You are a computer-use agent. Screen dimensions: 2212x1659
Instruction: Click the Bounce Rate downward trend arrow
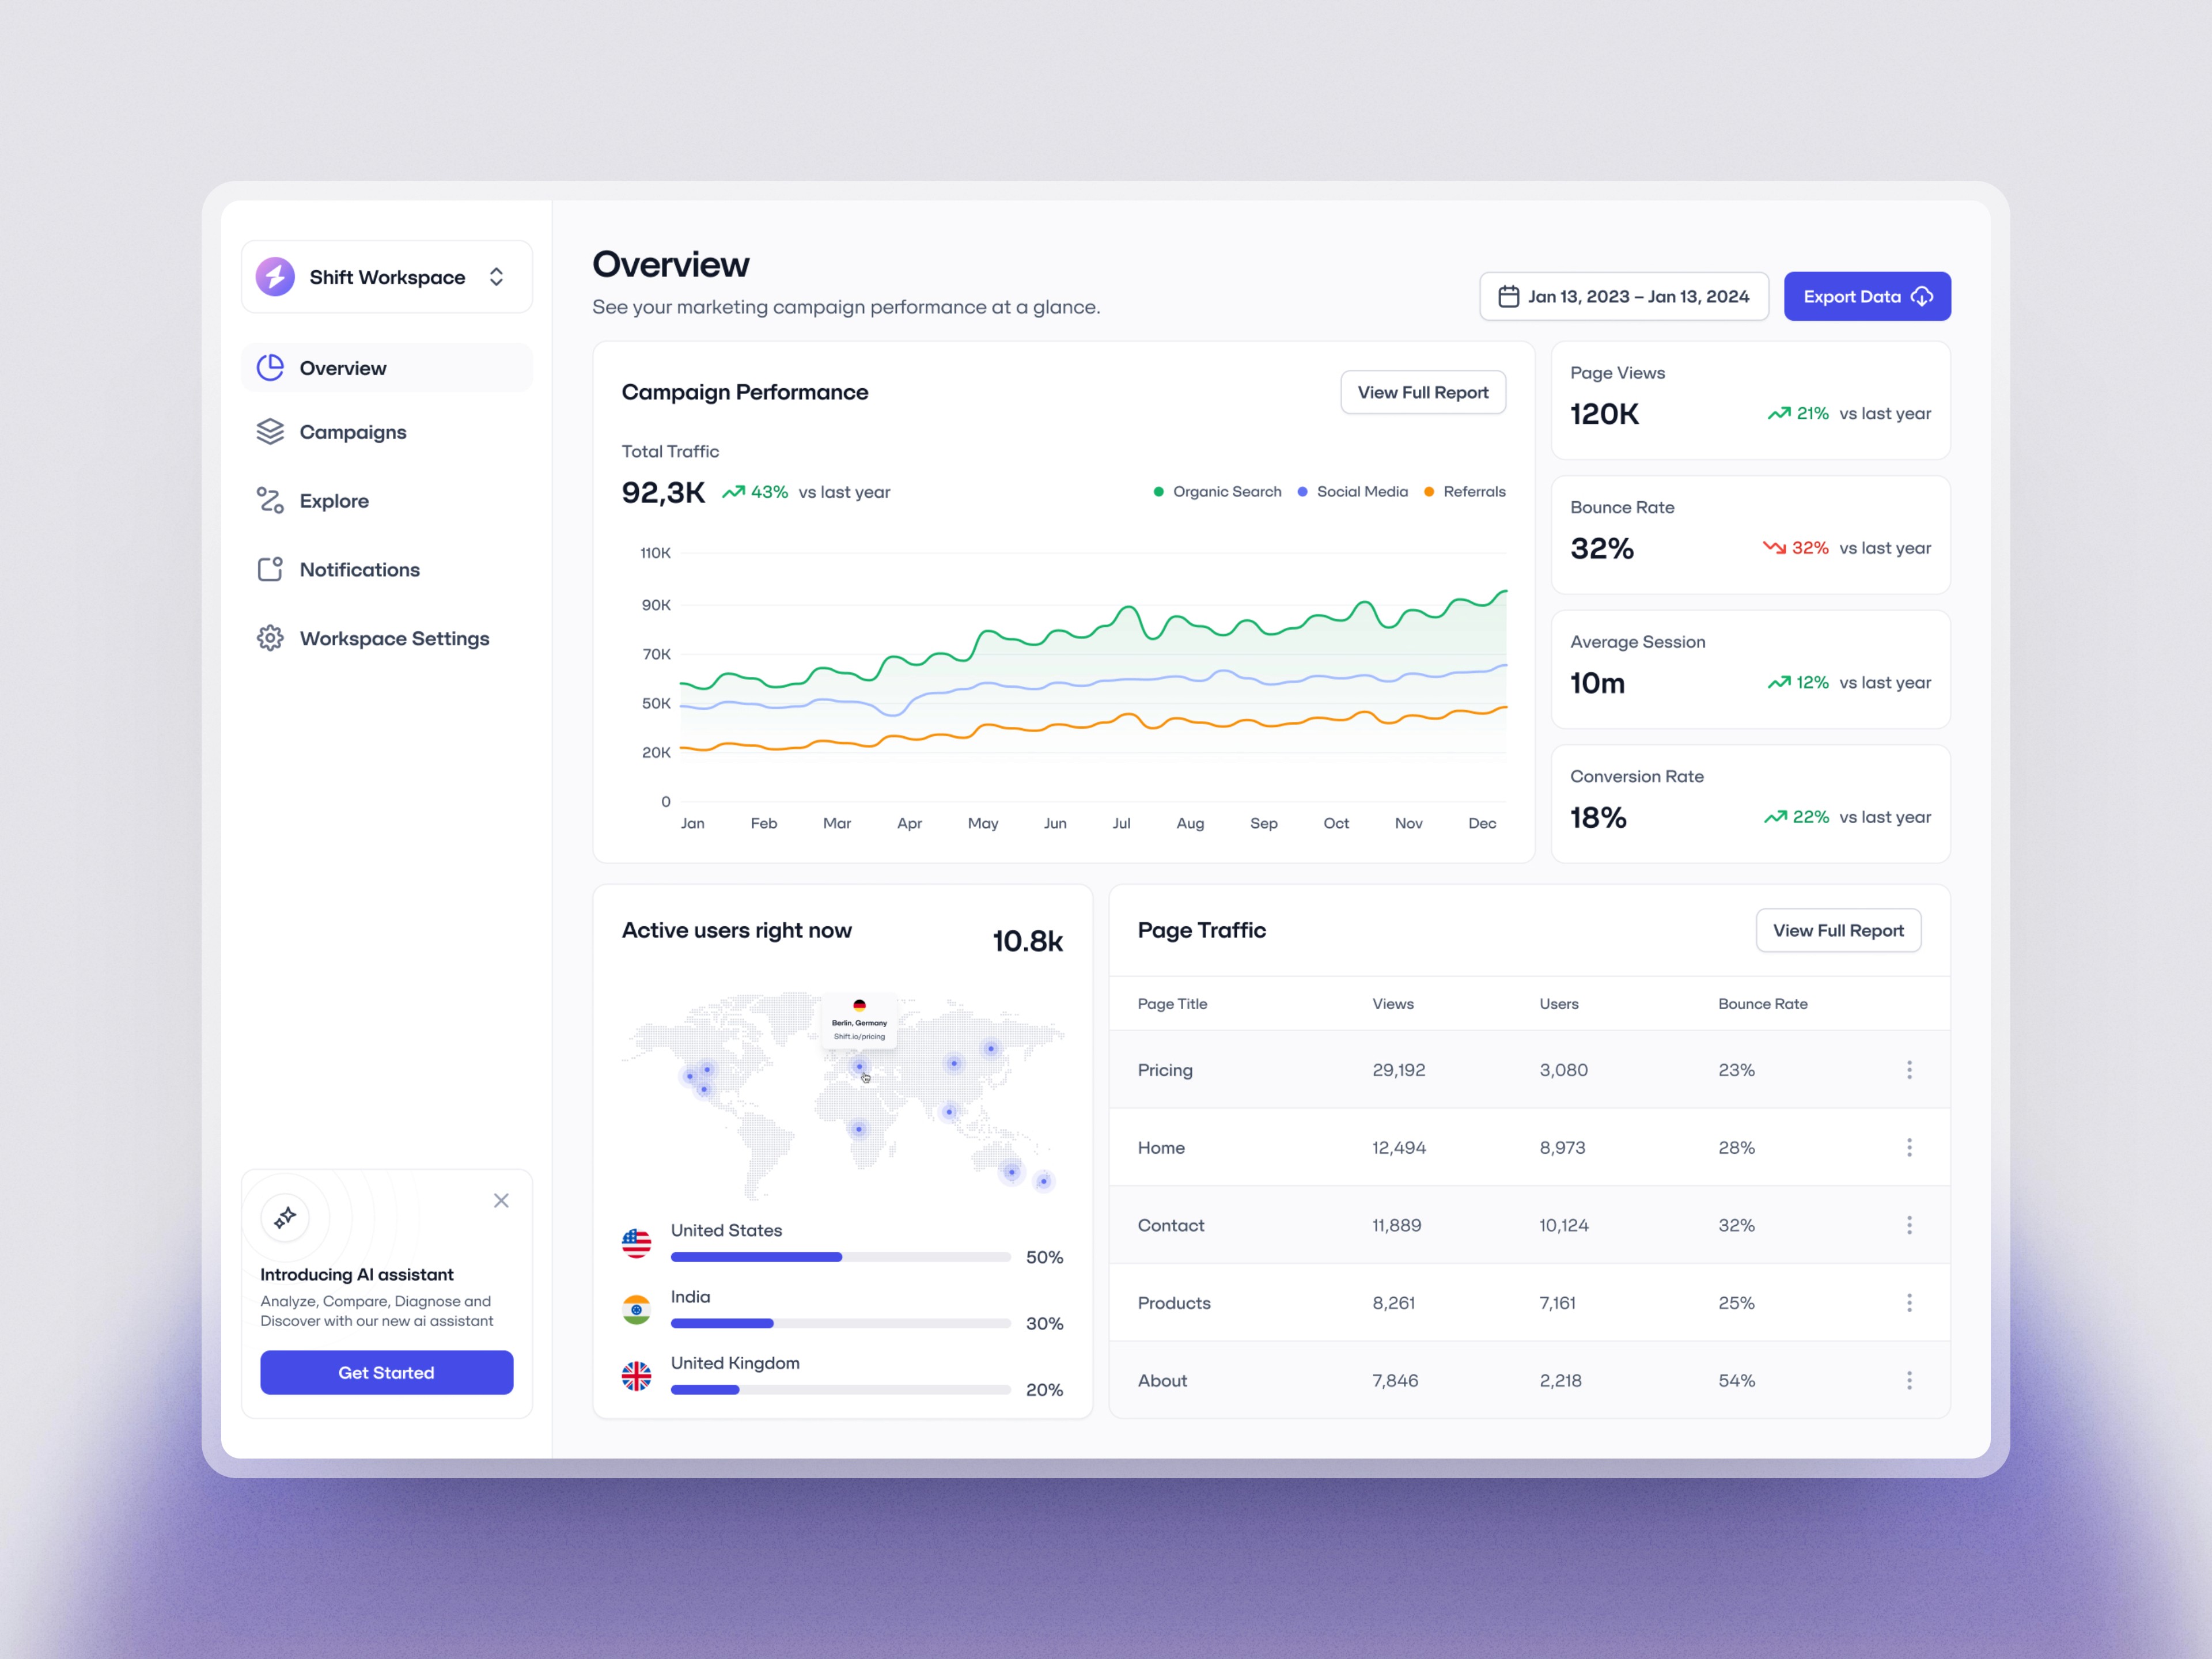point(1774,547)
